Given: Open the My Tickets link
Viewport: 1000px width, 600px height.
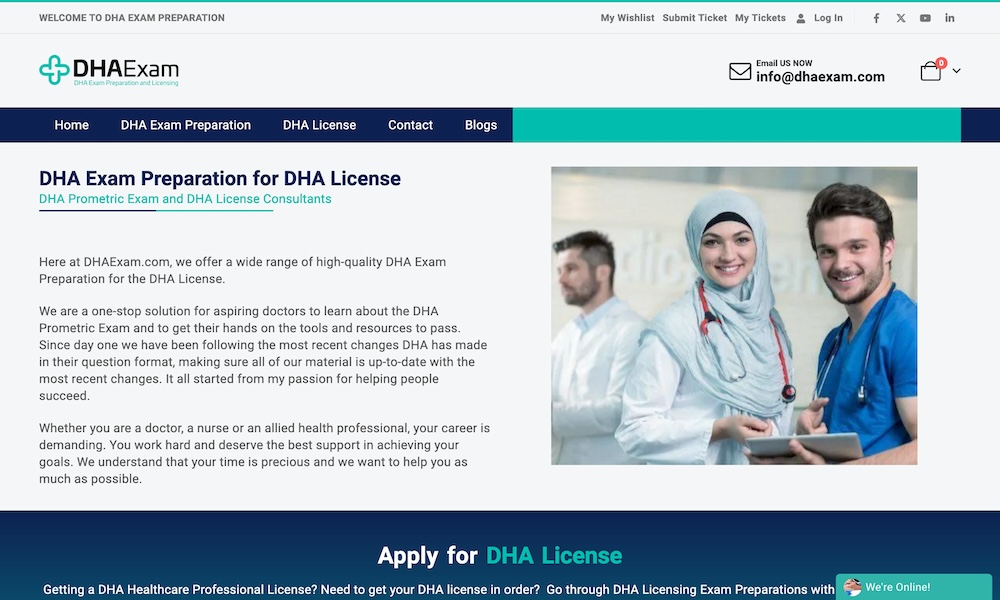Looking at the screenshot, I should coord(760,18).
